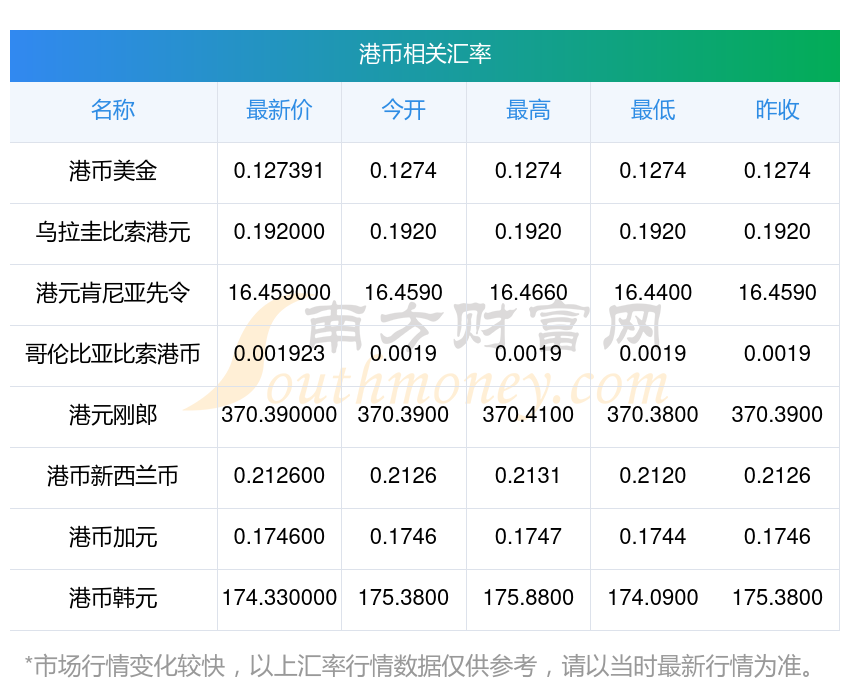Click the 最低 value 370.3800
The image size is (850, 698).
click(x=653, y=415)
